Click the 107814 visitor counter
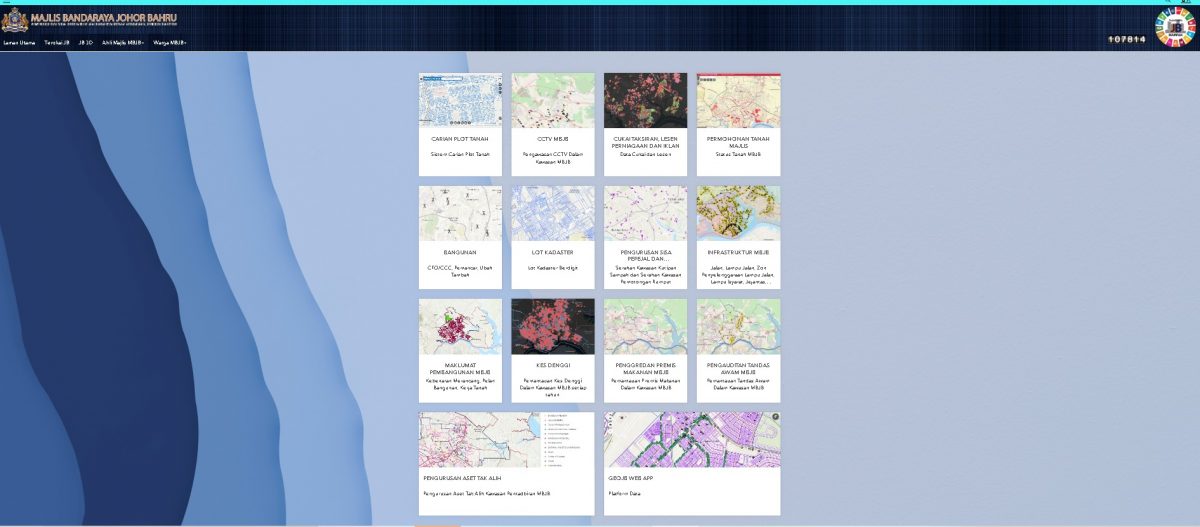This screenshot has width=1200, height=527. click(x=1127, y=40)
